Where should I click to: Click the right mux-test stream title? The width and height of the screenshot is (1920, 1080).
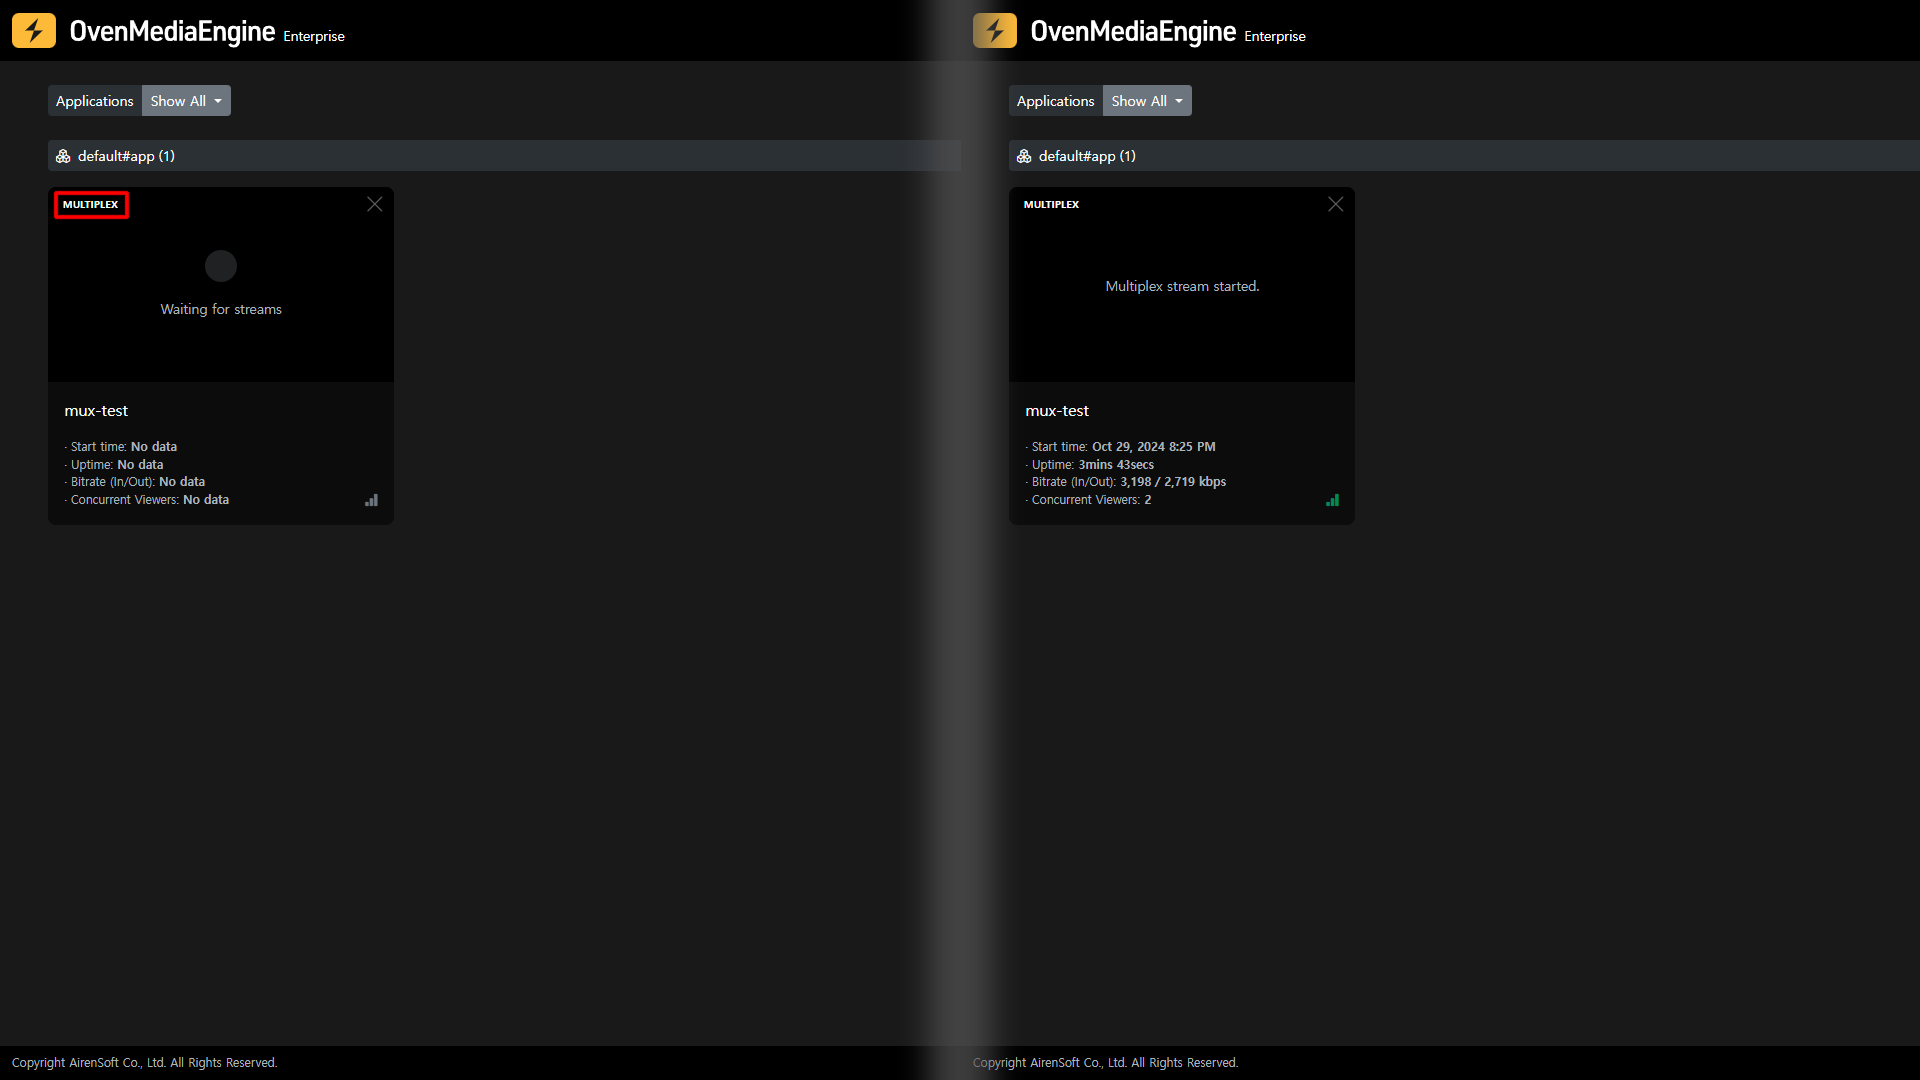click(x=1057, y=411)
